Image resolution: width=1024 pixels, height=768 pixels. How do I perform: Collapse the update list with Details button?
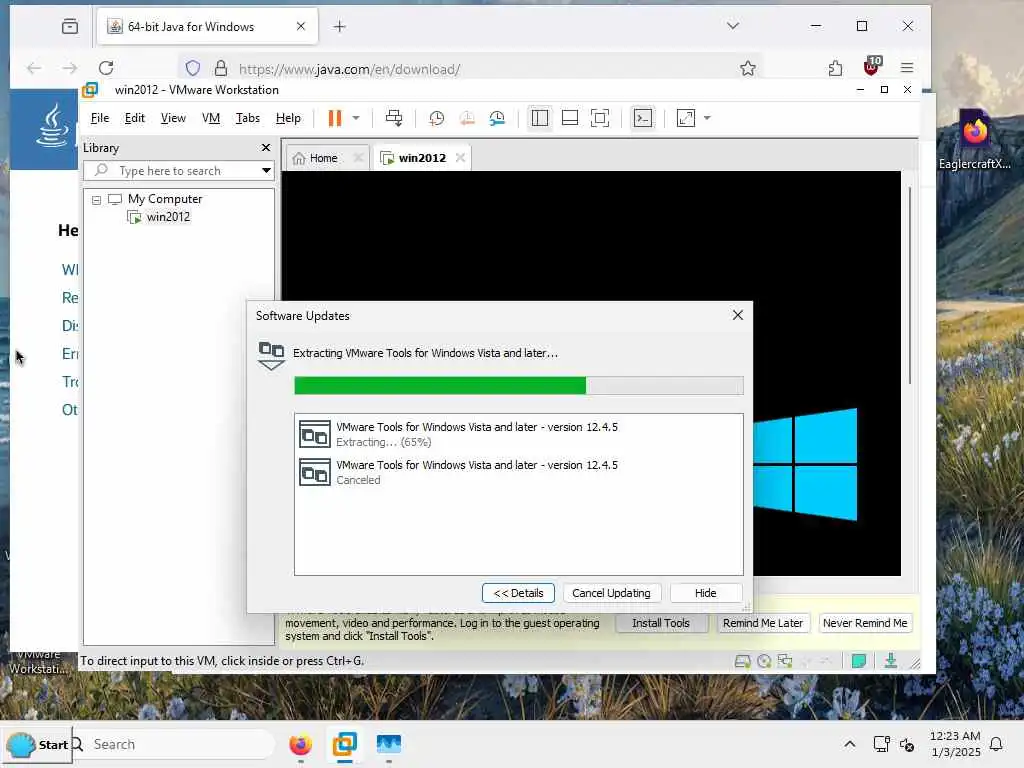[x=519, y=593]
